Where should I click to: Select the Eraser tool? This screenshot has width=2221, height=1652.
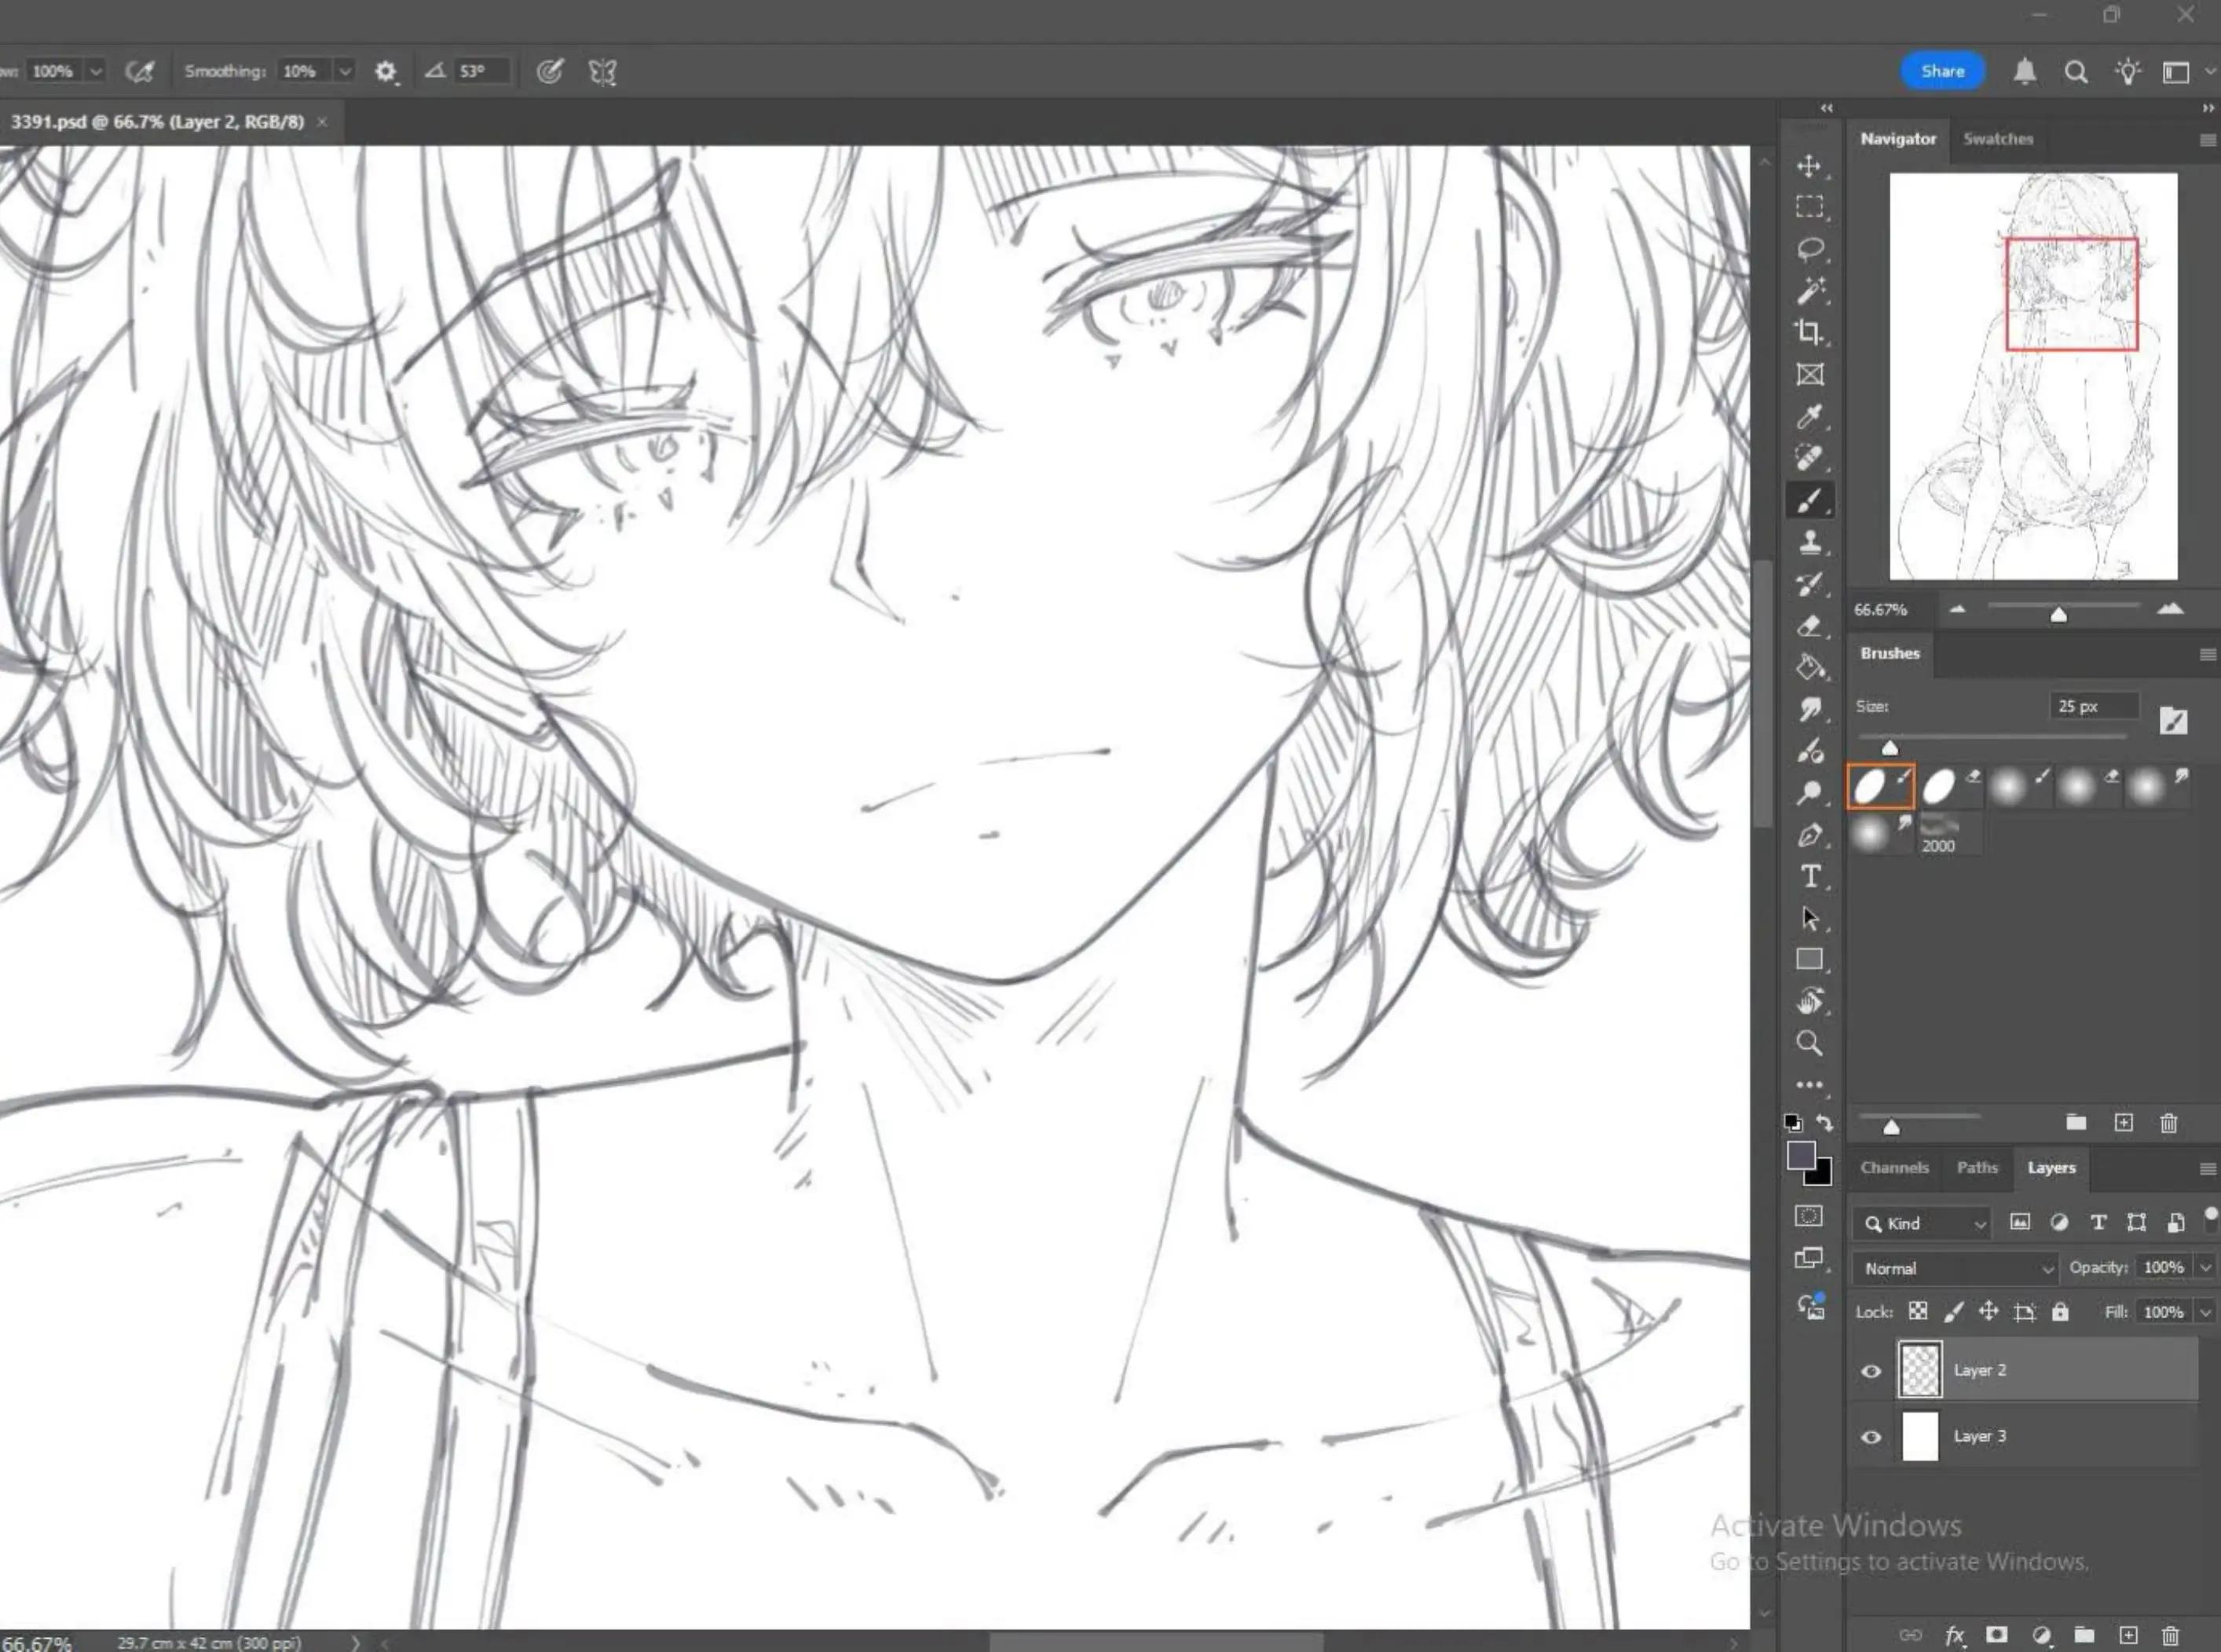tap(1809, 626)
